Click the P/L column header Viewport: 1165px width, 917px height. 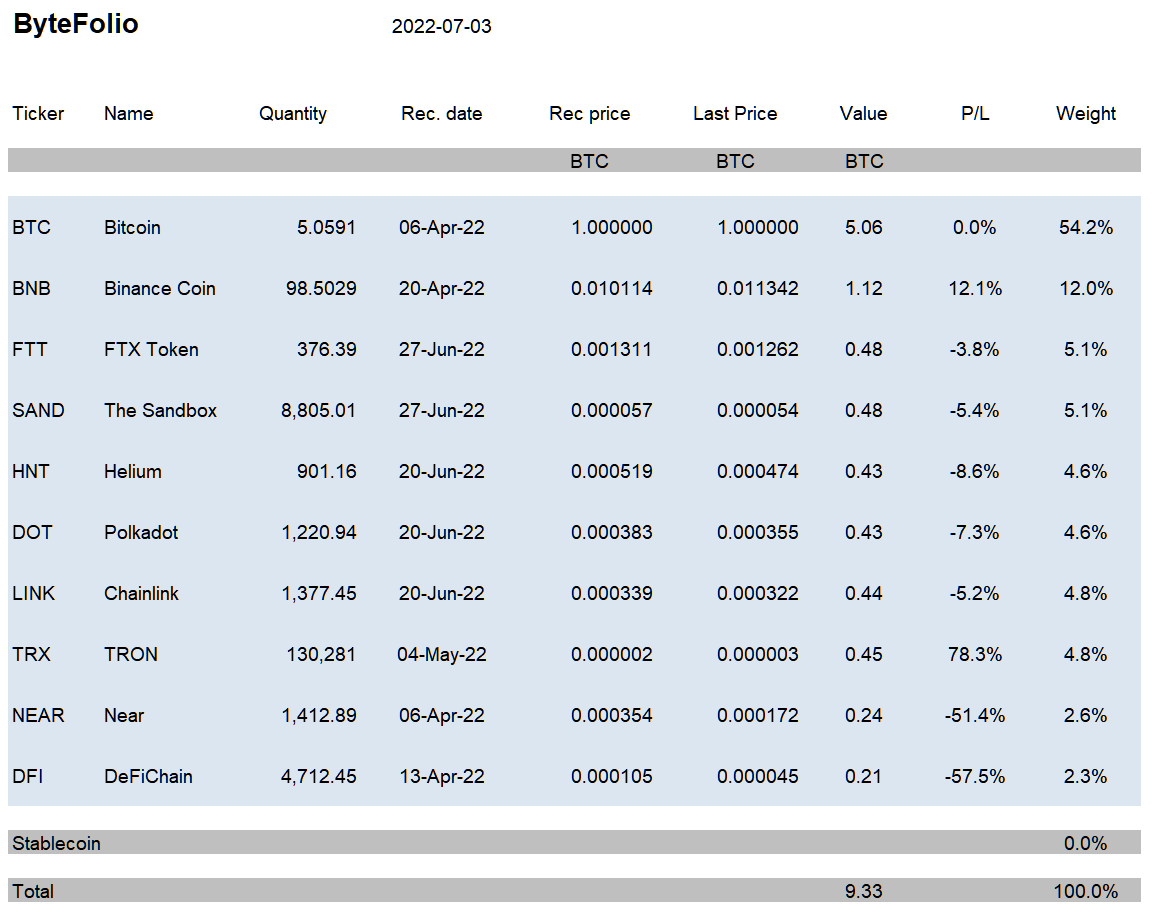pos(975,114)
